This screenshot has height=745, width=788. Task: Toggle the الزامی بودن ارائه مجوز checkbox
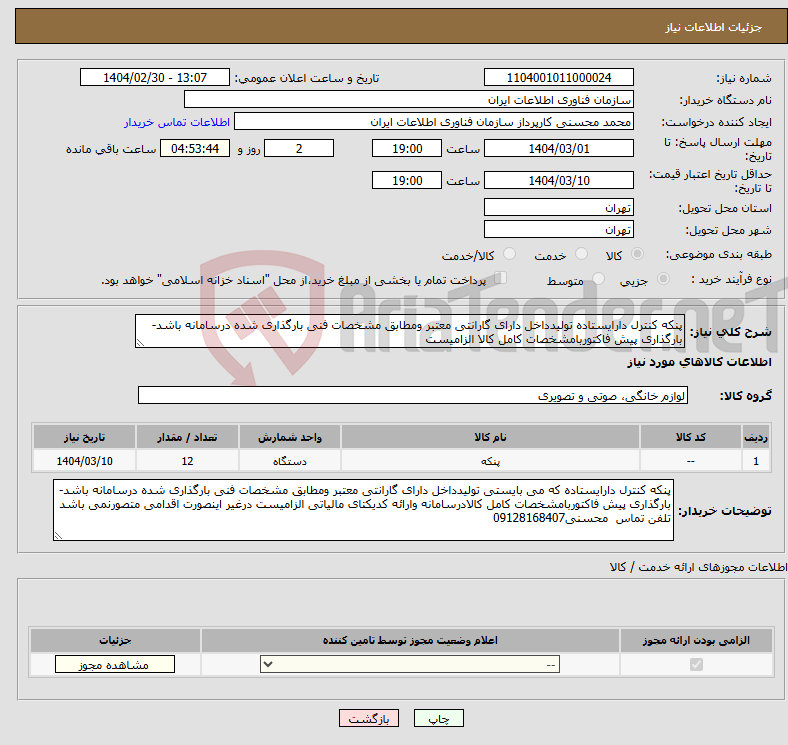tap(696, 664)
